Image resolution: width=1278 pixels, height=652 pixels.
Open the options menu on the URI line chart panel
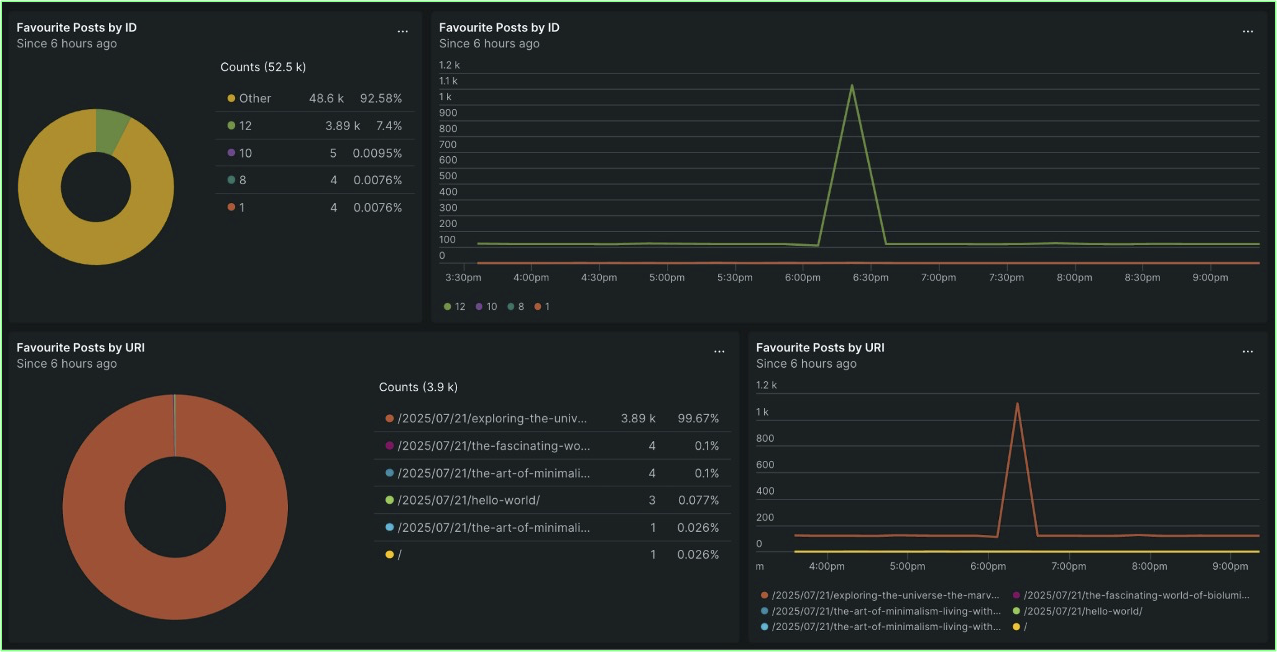[x=1247, y=351]
